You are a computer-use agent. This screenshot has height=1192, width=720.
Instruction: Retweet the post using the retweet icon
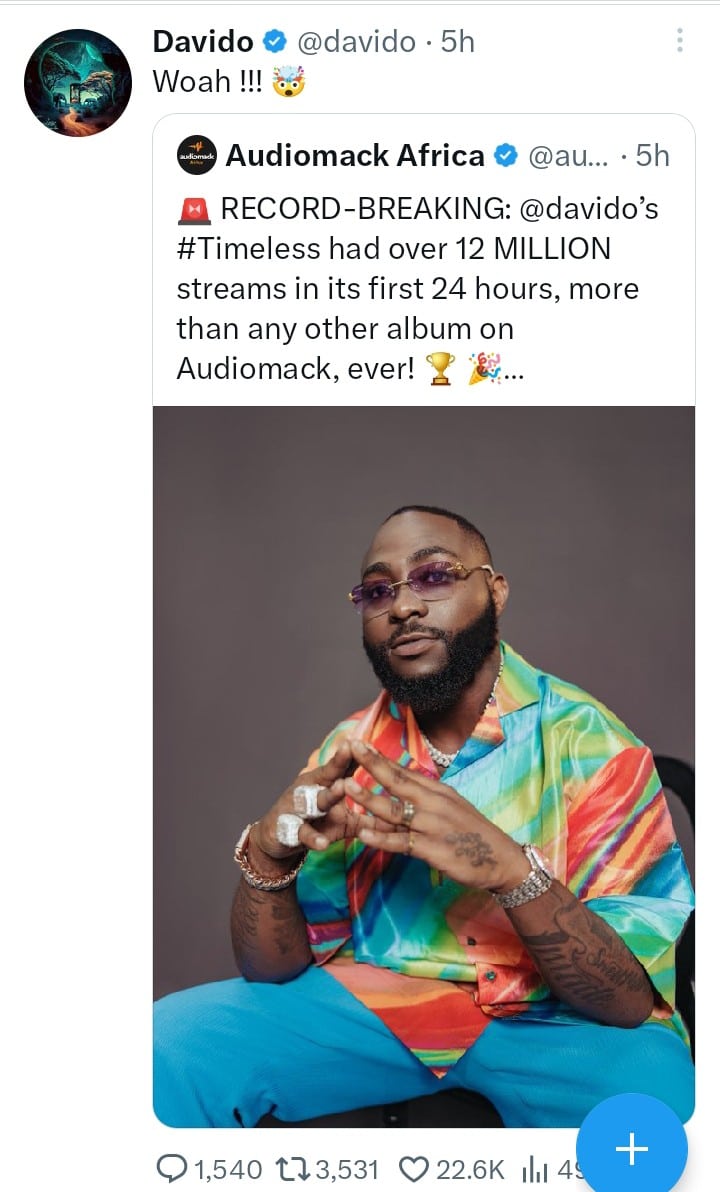pyautogui.click(x=297, y=1168)
